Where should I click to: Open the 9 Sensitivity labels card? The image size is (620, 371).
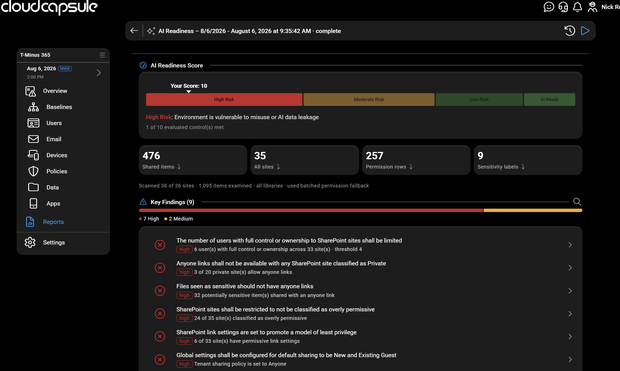[x=528, y=160]
